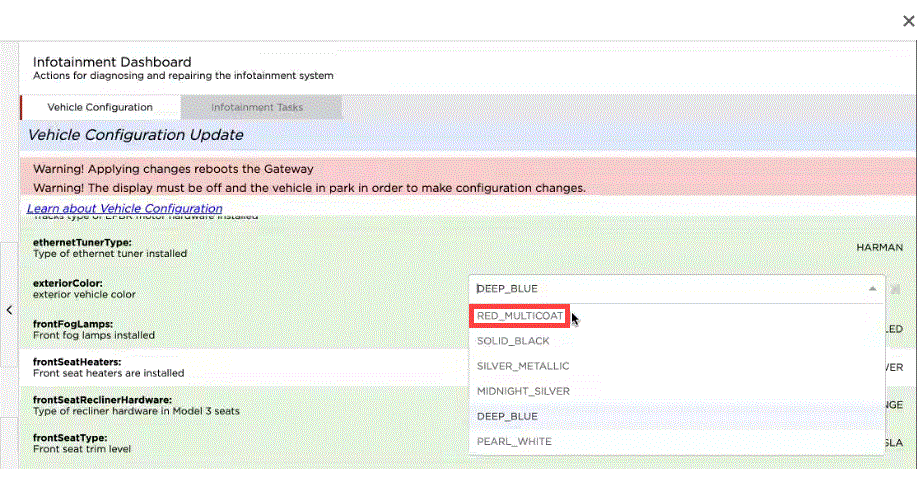Viewport: 917px width, 501px height.
Task: Choose the SOLID_BLACK color option
Action: tap(515, 341)
